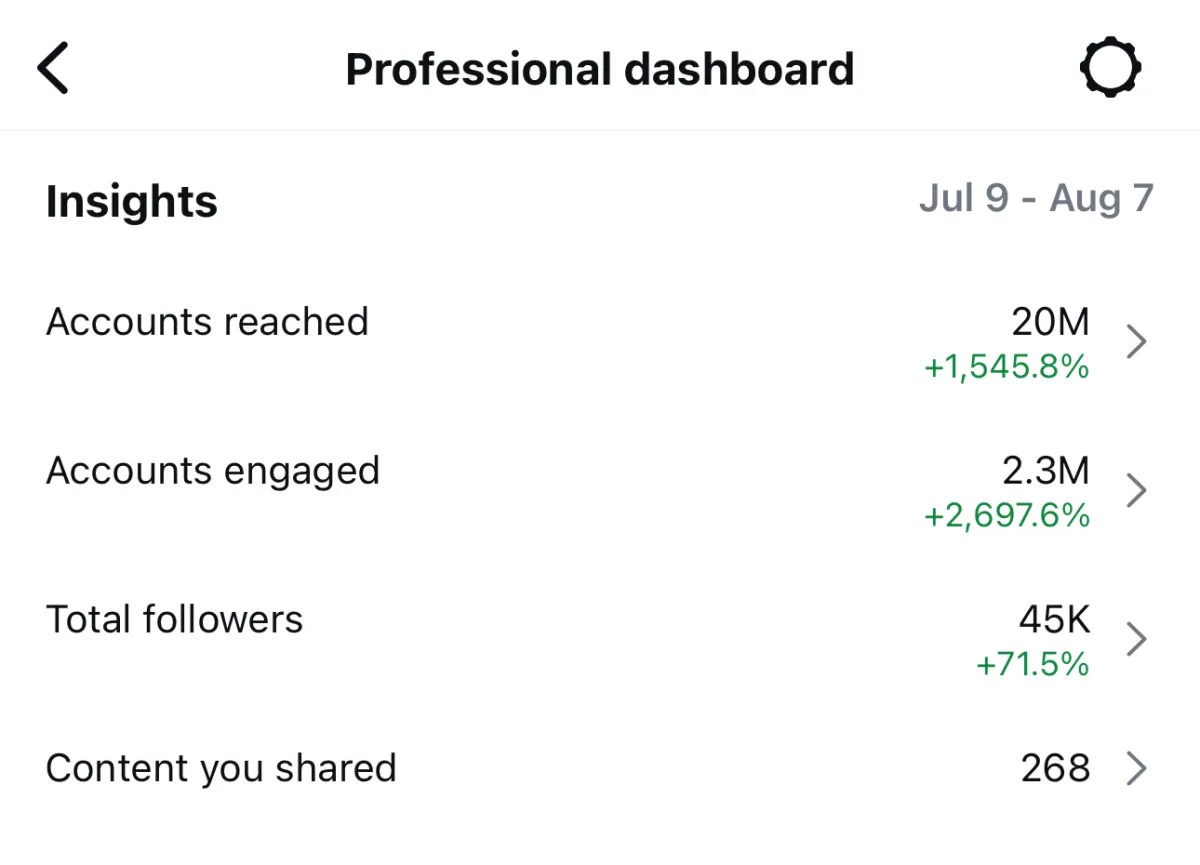Click the Insights section heading

coord(131,201)
